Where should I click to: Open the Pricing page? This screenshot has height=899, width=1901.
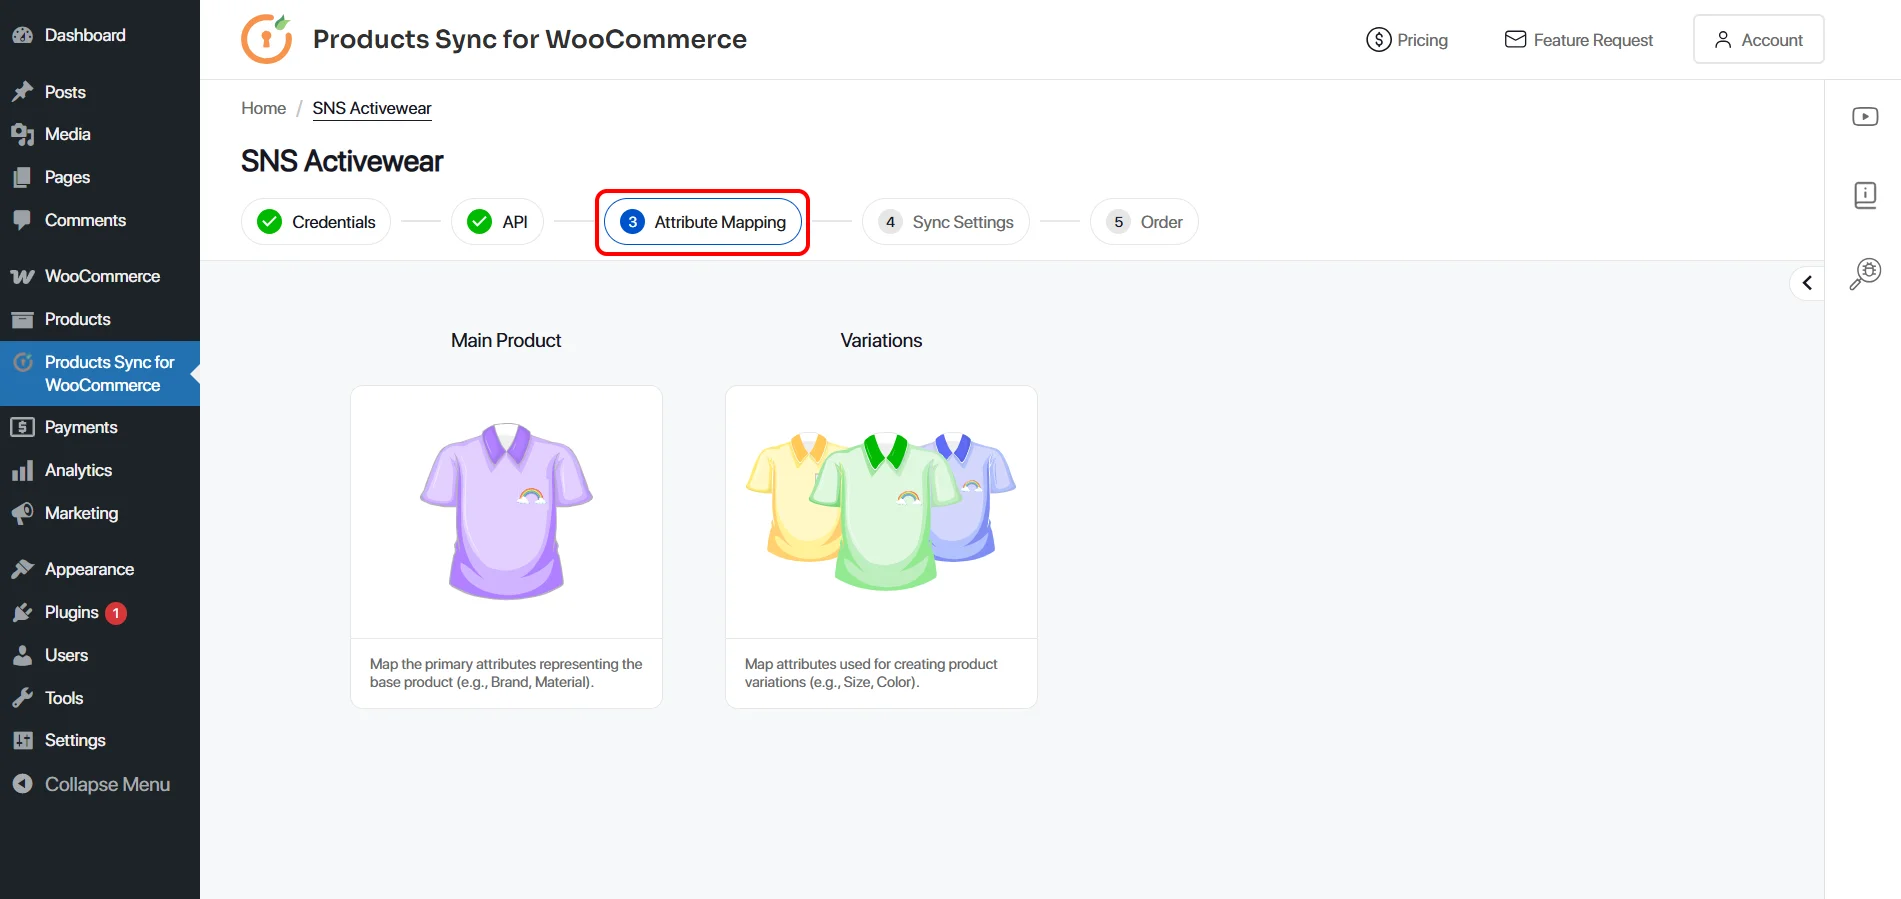(x=1407, y=40)
